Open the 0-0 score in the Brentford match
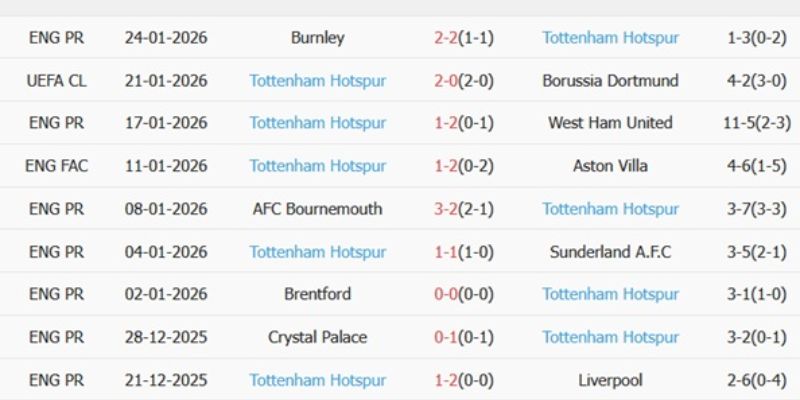 [x=445, y=294]
